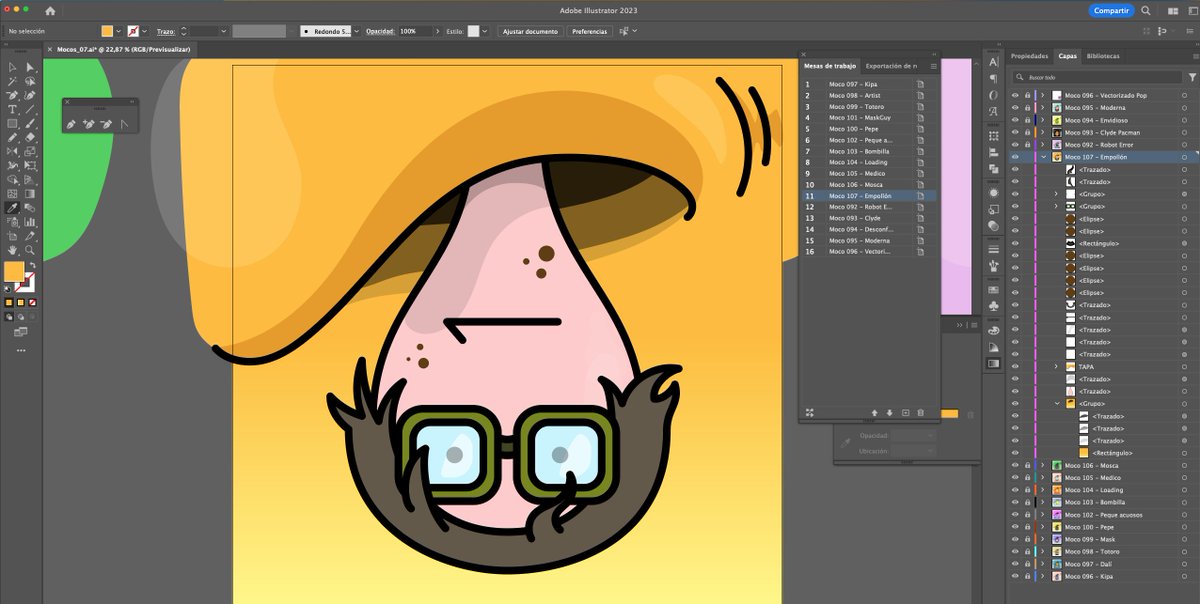Open the layers filter funnel icon
Image resolution: width=1200 pixels, height=604 pixels.
pyautogui.click(x=1192, y=76)
